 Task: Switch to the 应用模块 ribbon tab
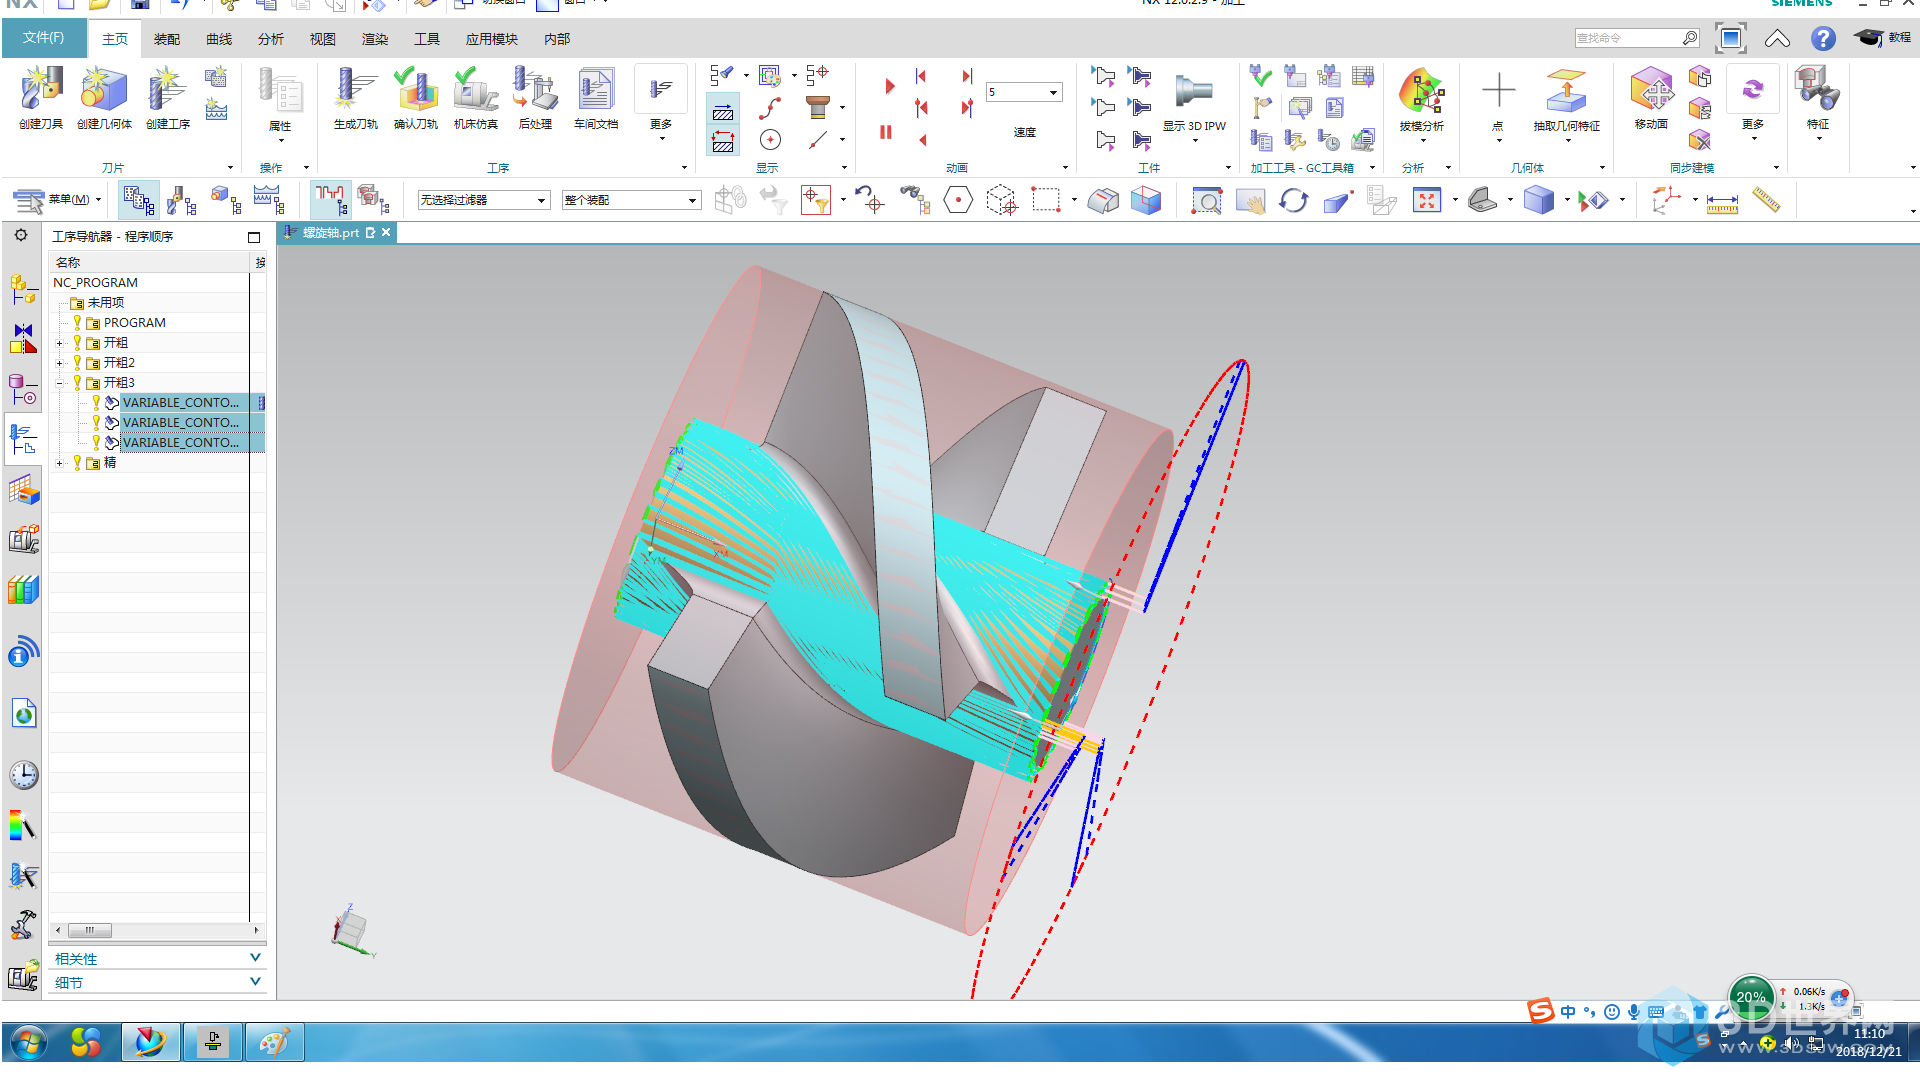(x=491, y=39)
